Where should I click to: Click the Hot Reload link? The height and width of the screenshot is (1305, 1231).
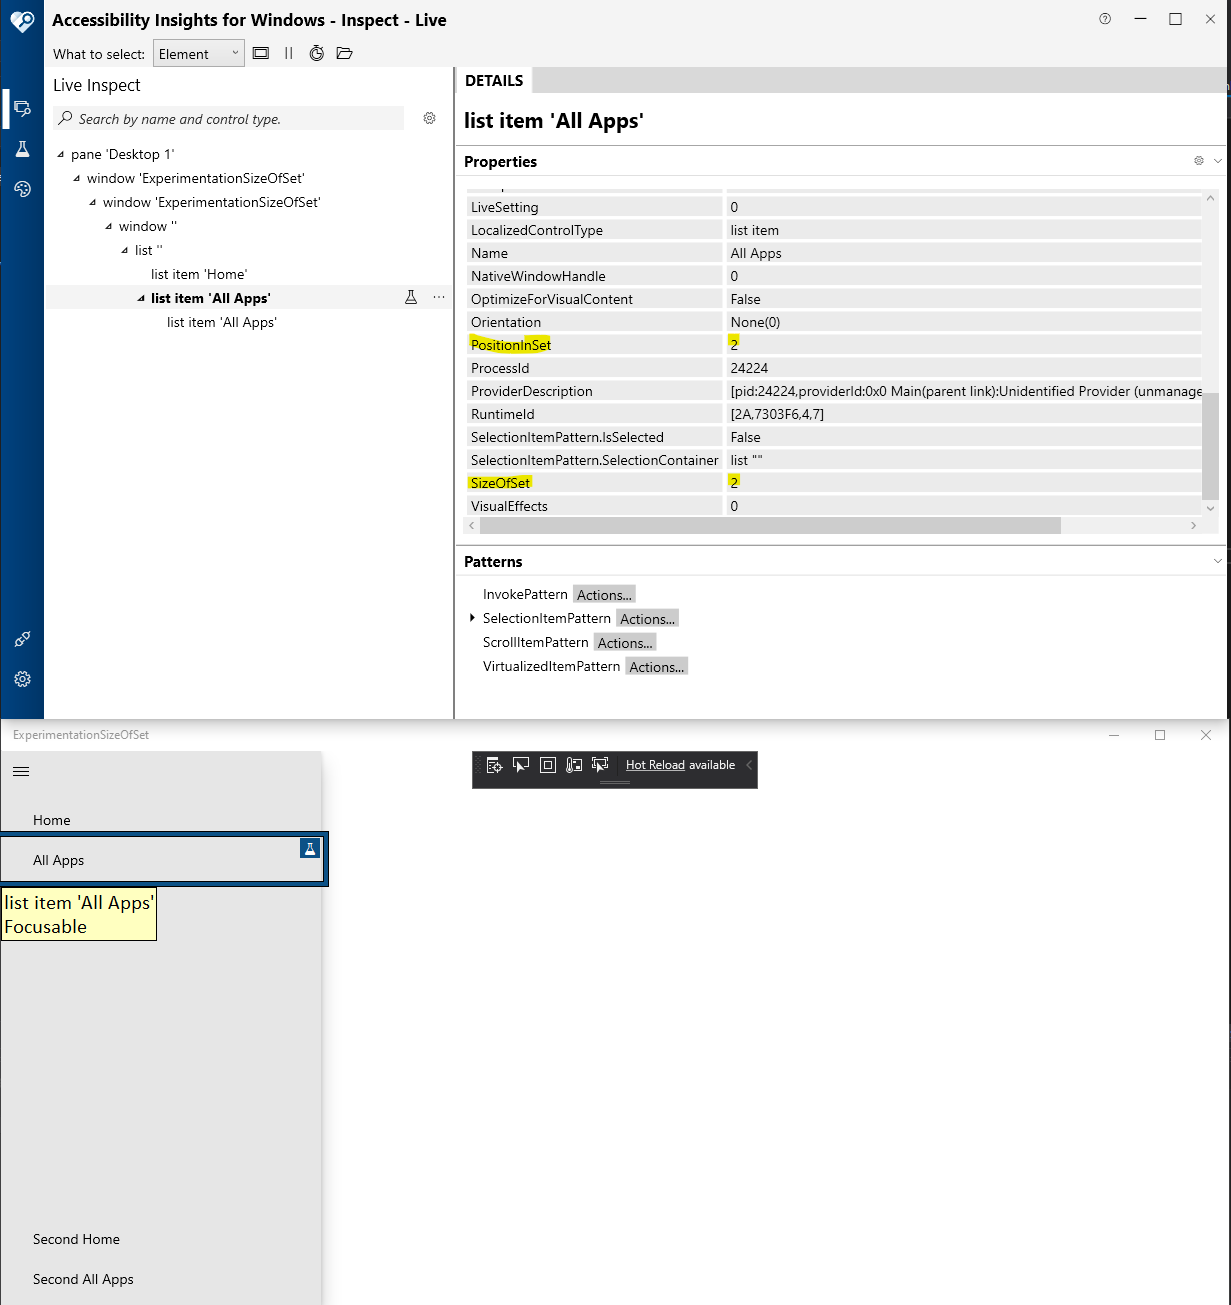click(x=655, y=764)
